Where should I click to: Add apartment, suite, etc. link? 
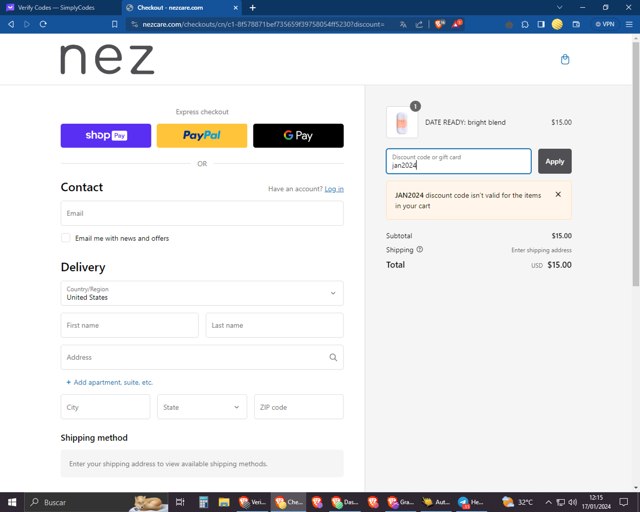[x=109, y=382]
